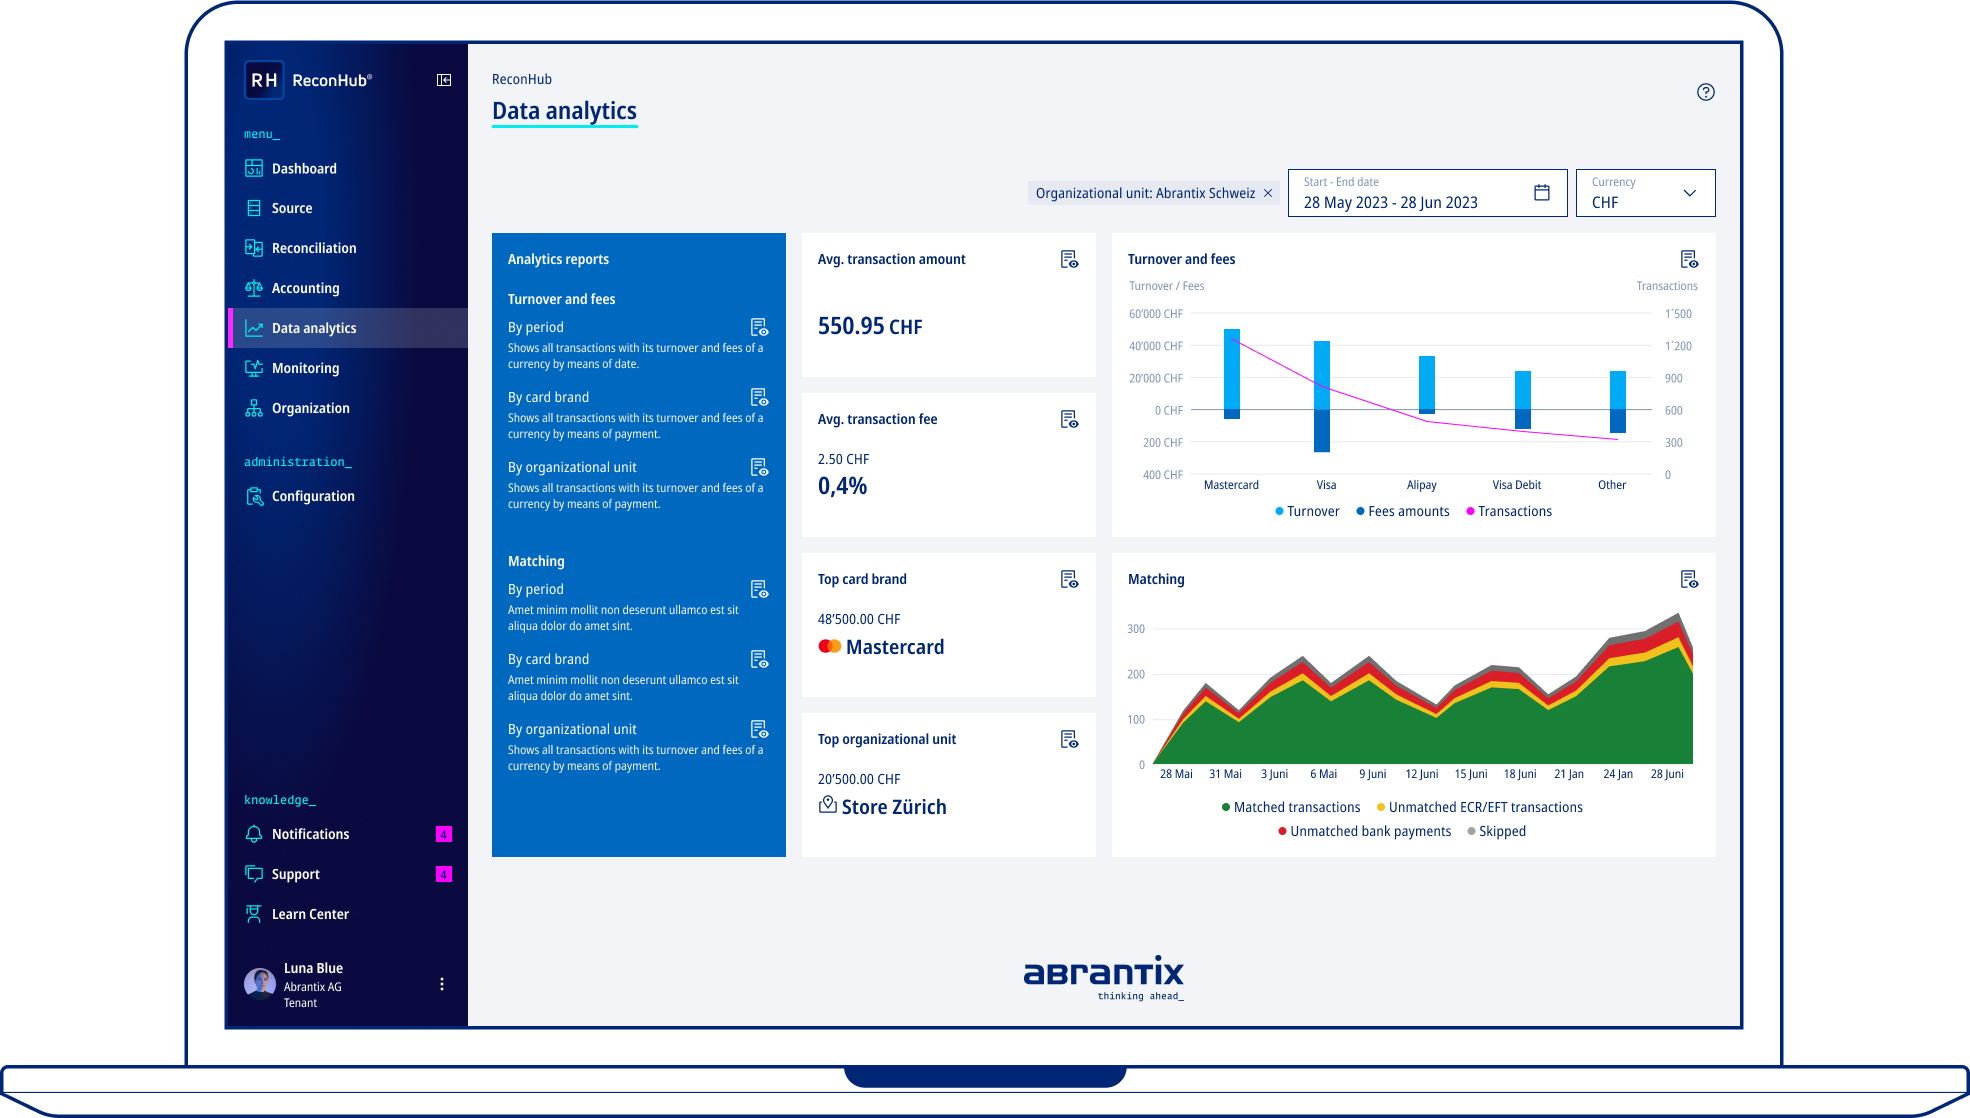The image size is (1970, 1118).
Task: Toggle the Unmatched ECR/EFT transactions legend item
Action: click(1480, 807)
